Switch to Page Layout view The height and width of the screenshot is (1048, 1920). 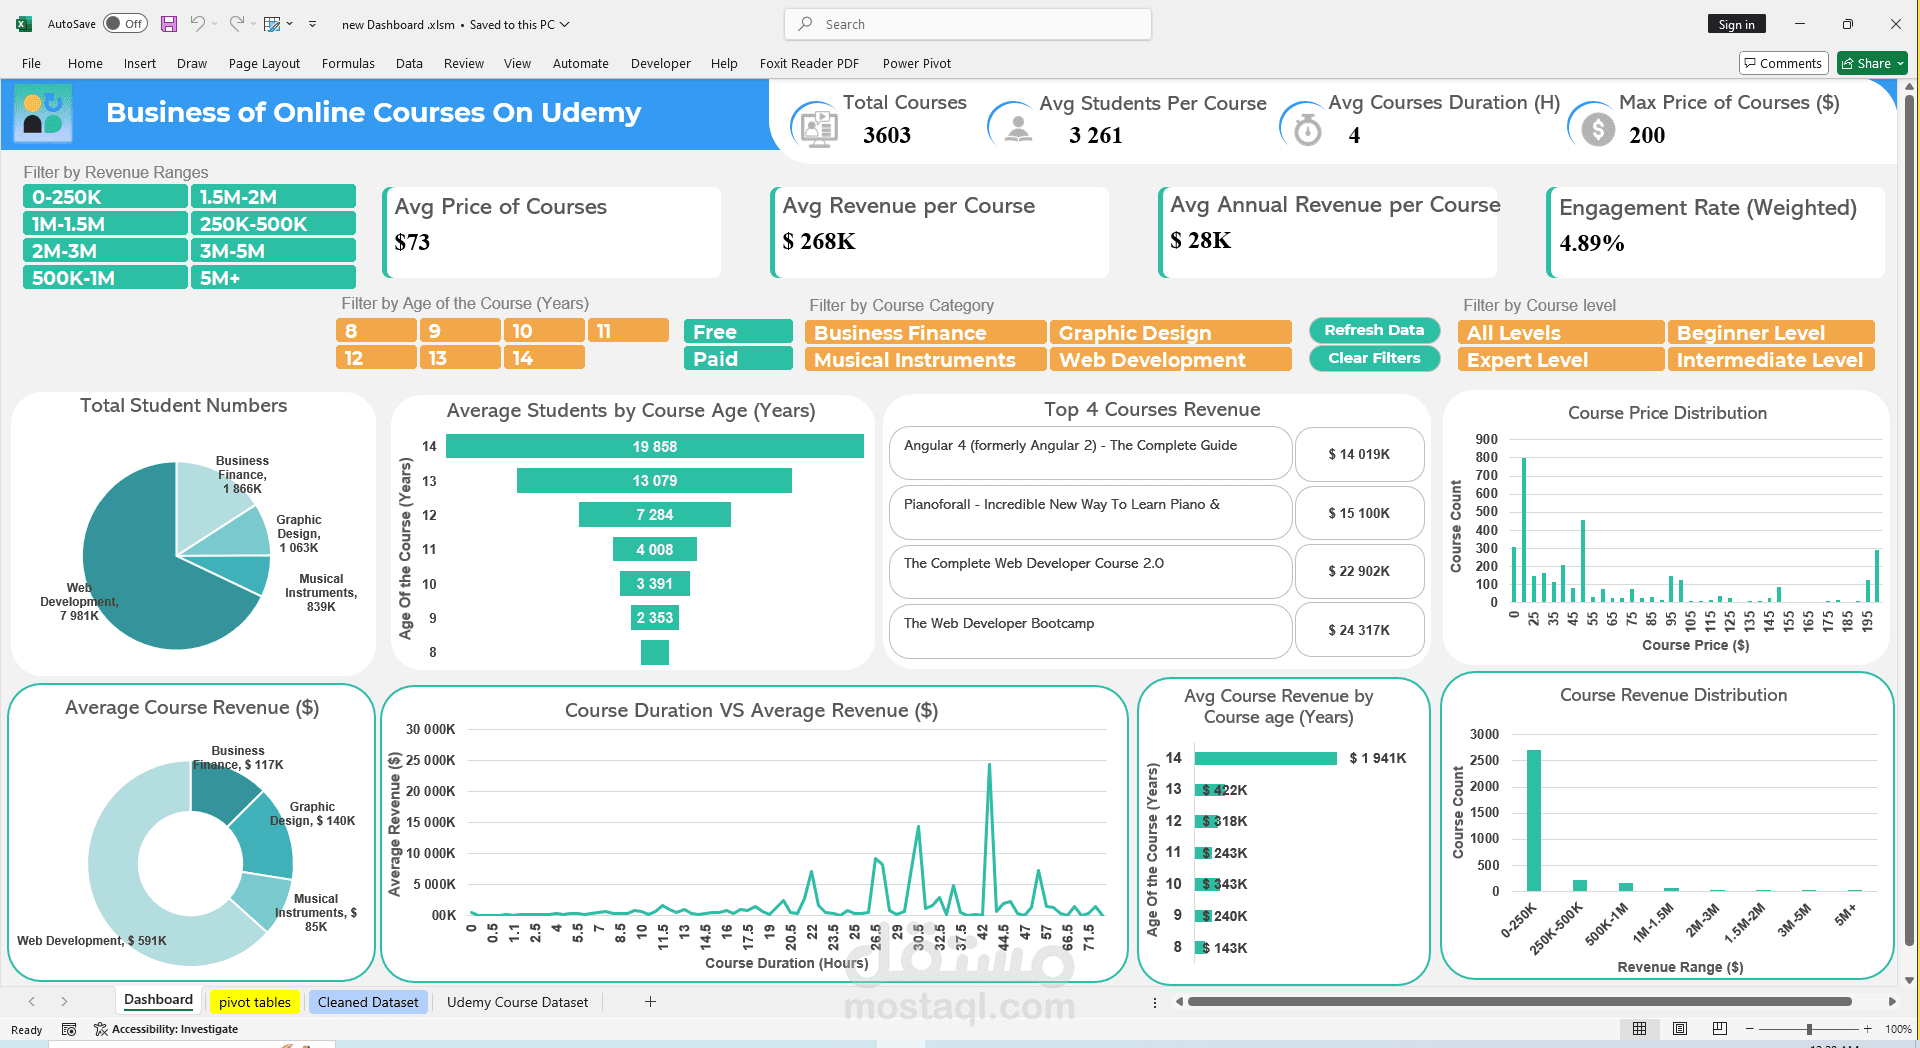pyautogui.click(x=1680, y=1029)
